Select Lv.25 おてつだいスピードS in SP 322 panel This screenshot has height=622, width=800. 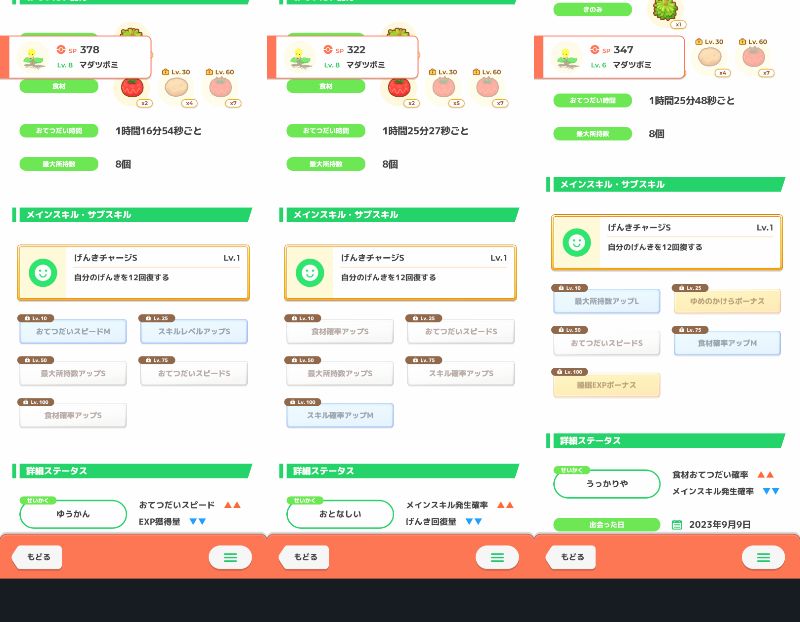coord(461,331)
